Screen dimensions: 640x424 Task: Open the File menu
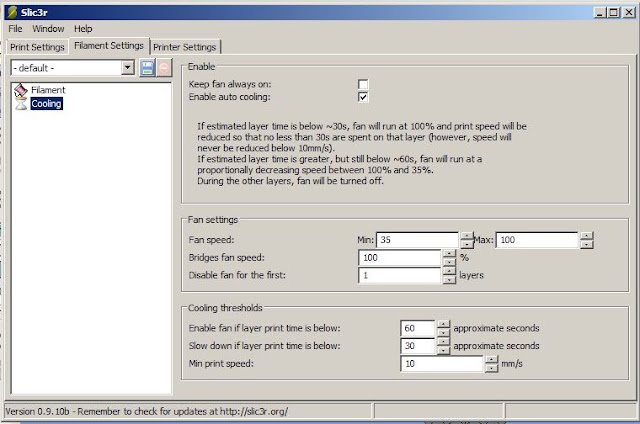16,29
